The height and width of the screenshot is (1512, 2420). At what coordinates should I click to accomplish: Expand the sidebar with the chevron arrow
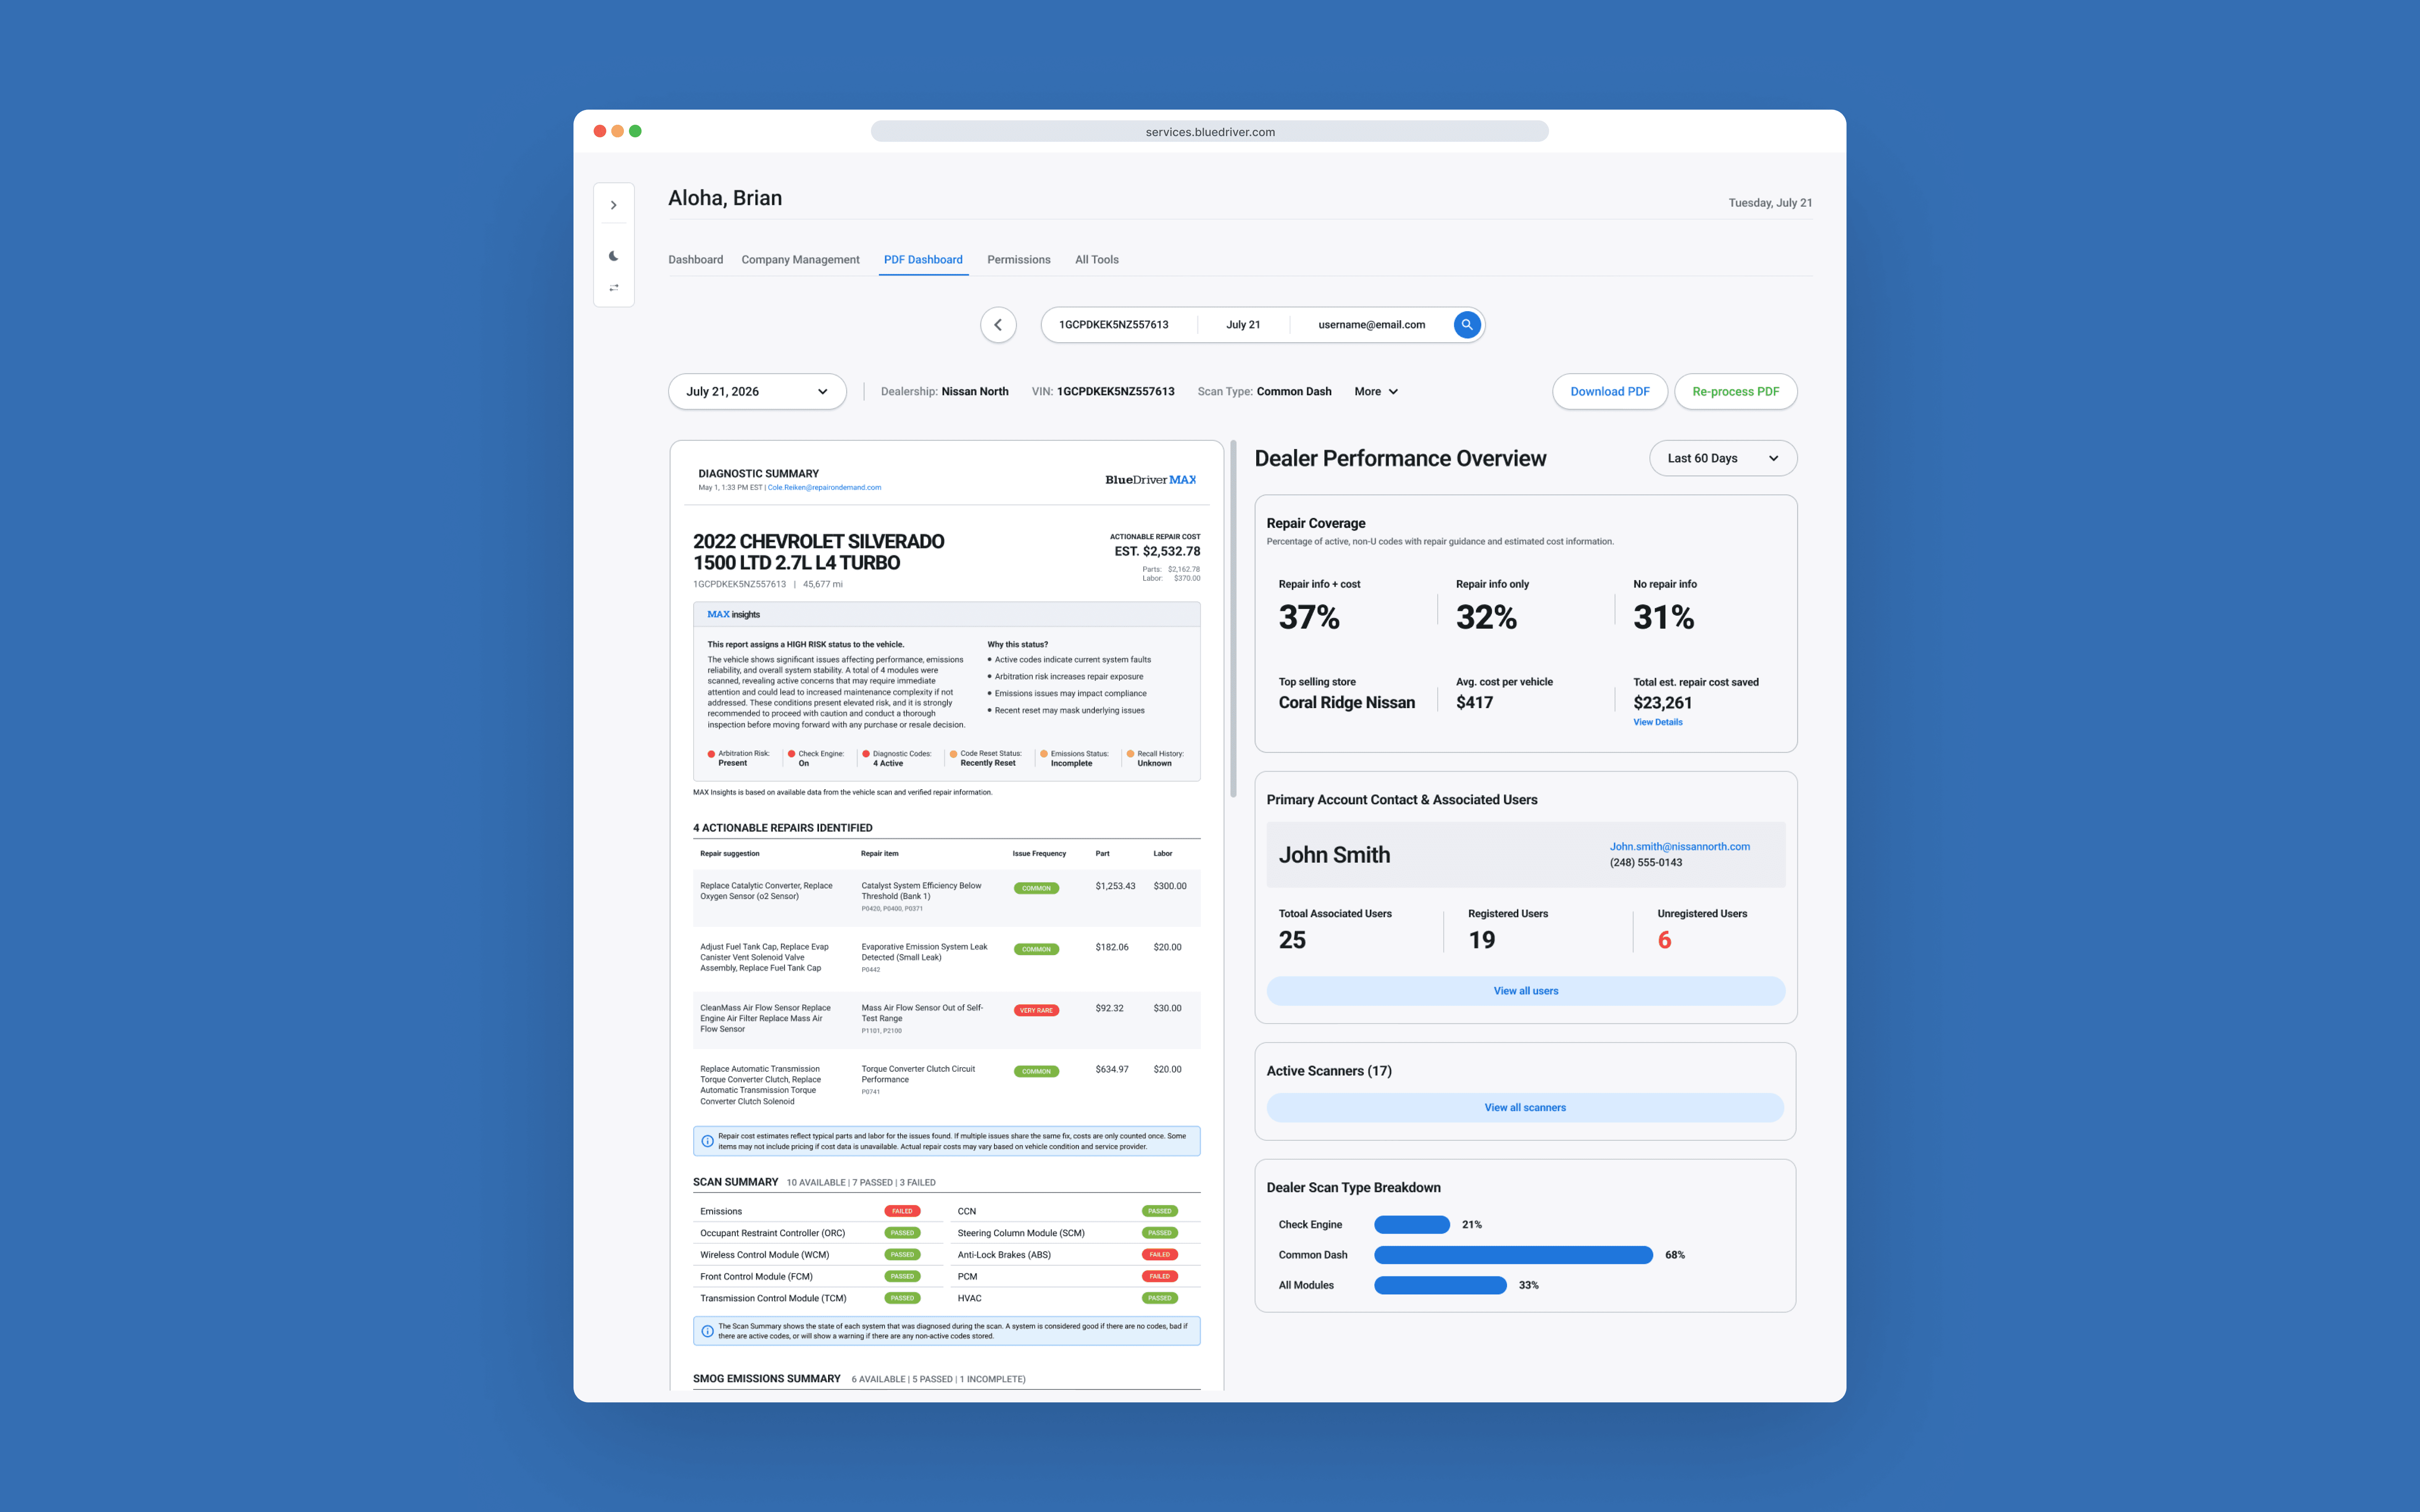tap(613, 205)
